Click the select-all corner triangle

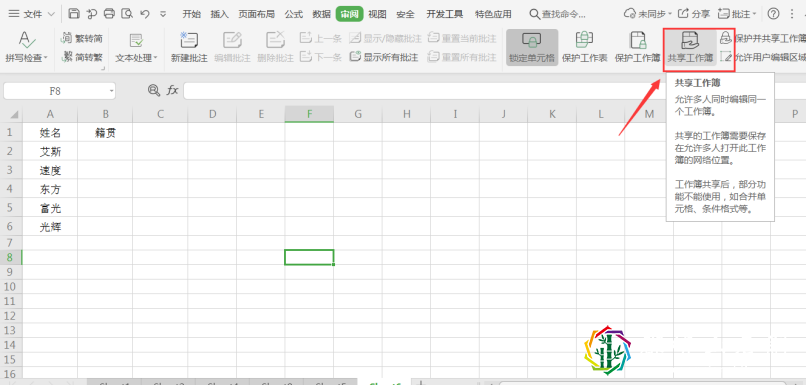click(14, 115)
